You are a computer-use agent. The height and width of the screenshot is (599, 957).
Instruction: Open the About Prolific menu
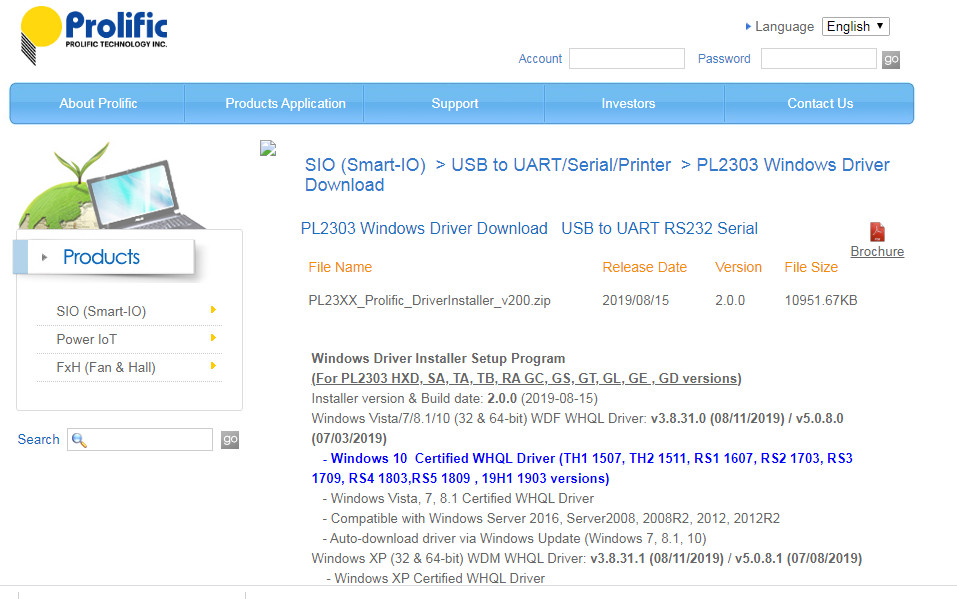(x=98, y=103)
